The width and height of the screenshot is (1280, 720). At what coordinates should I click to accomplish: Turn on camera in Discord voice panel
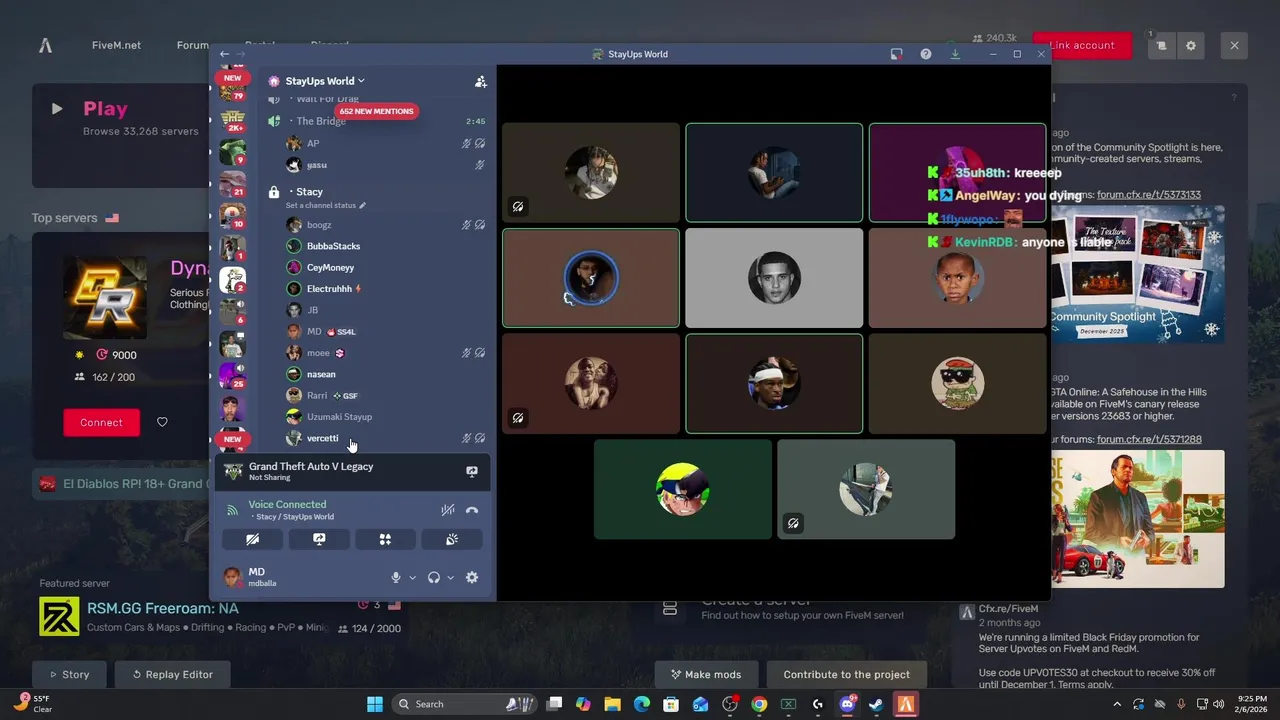point(252,539)
